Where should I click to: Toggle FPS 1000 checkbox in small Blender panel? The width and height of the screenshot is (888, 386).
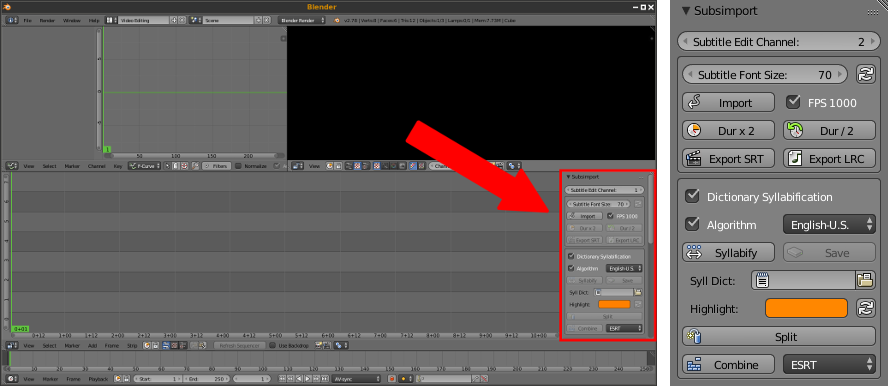610,216
